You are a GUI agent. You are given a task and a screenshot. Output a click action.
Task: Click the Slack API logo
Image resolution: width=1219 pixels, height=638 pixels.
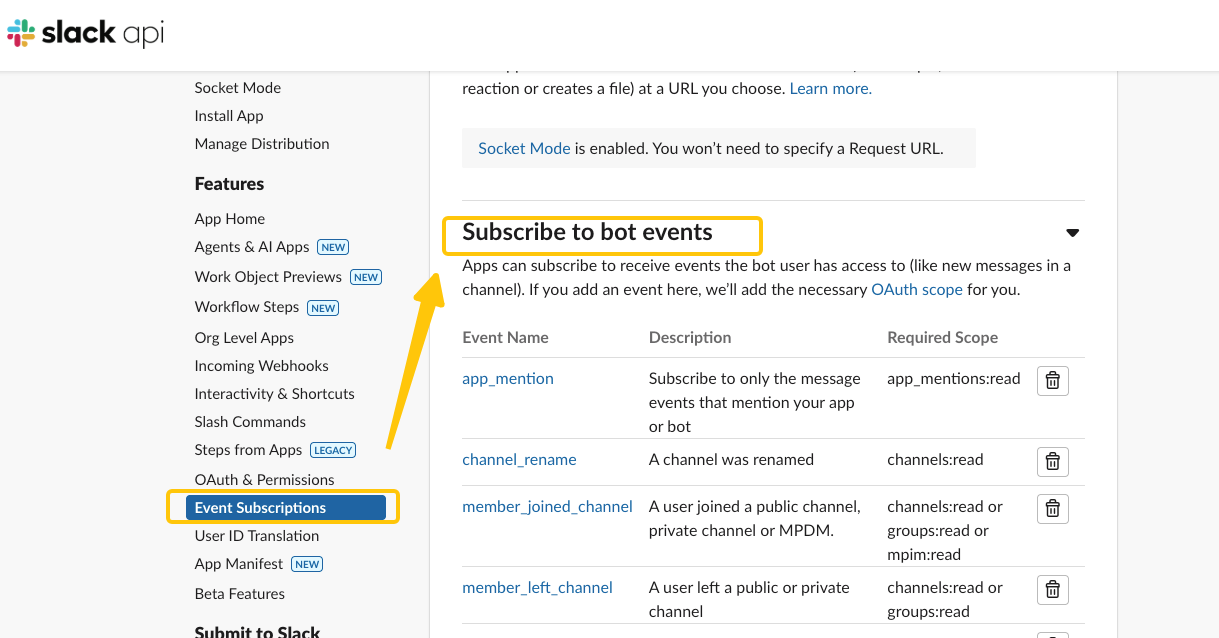click(x=85, y=34)
